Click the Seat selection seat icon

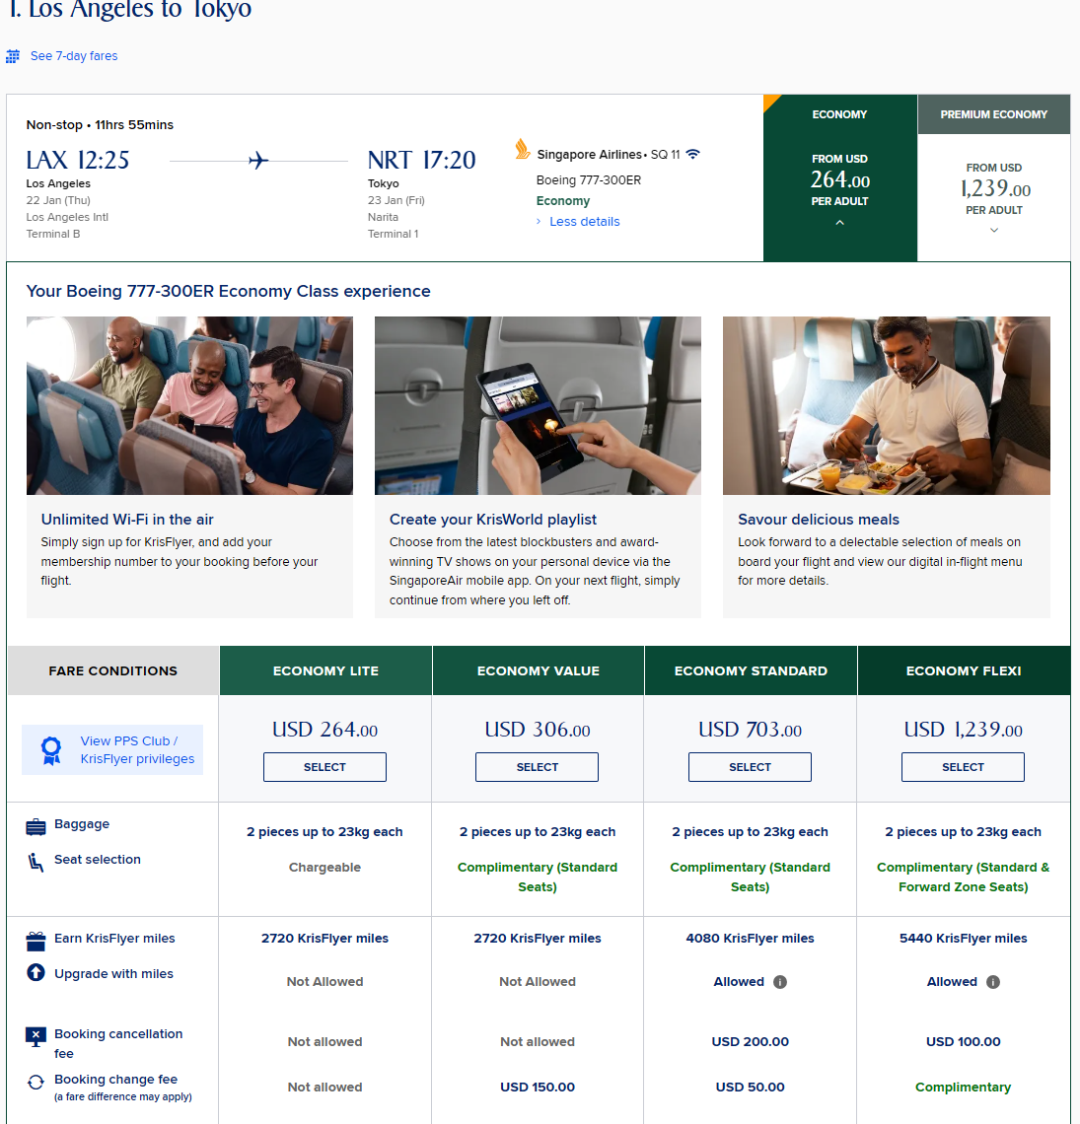pyautogui.click(x=36, y=861)
